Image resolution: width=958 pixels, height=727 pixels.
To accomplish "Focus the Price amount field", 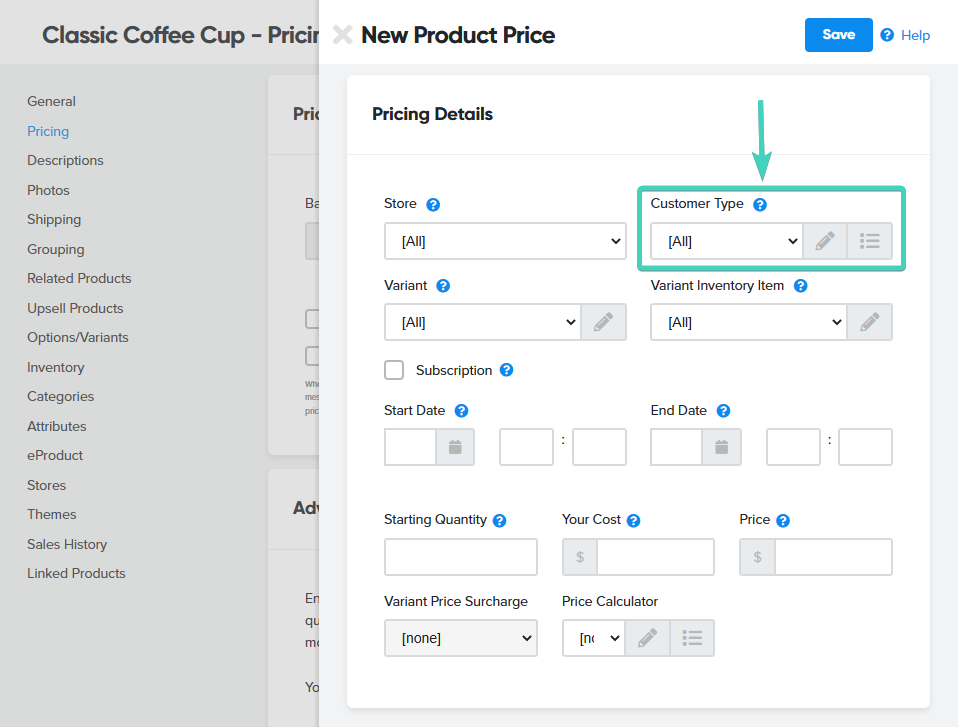I will pyautogui.click(x=833, y=557).
